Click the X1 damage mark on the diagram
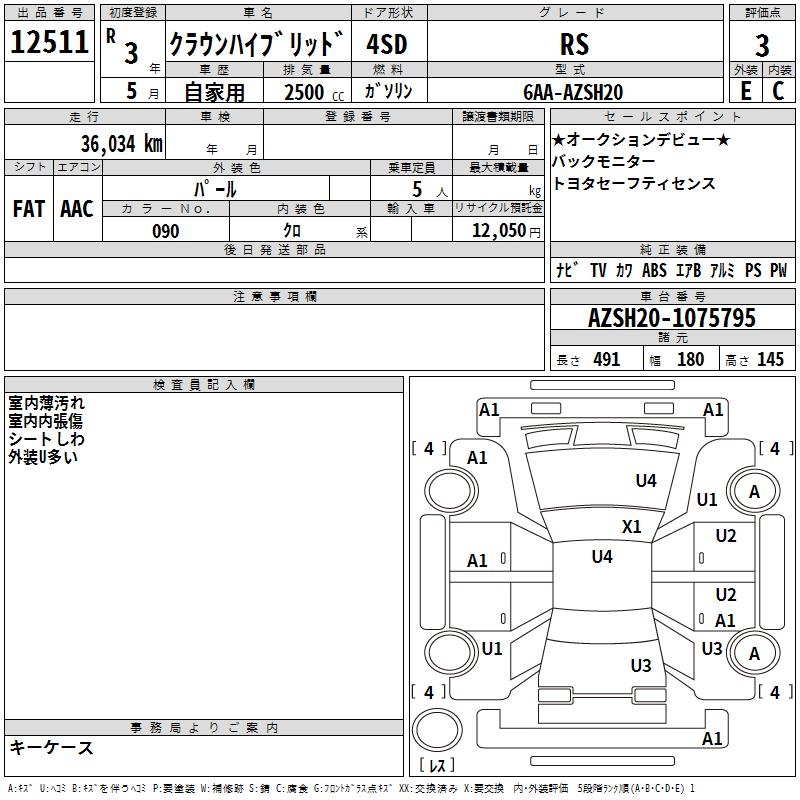Screen dimensions: 800x800 631,526
